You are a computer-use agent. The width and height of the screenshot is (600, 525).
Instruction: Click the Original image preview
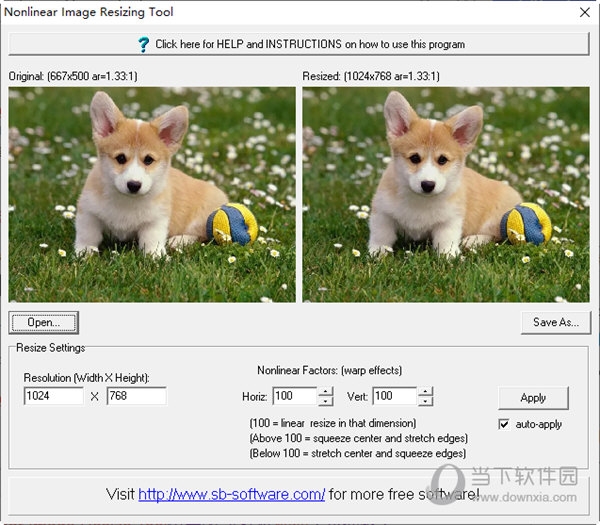point(152,195)
